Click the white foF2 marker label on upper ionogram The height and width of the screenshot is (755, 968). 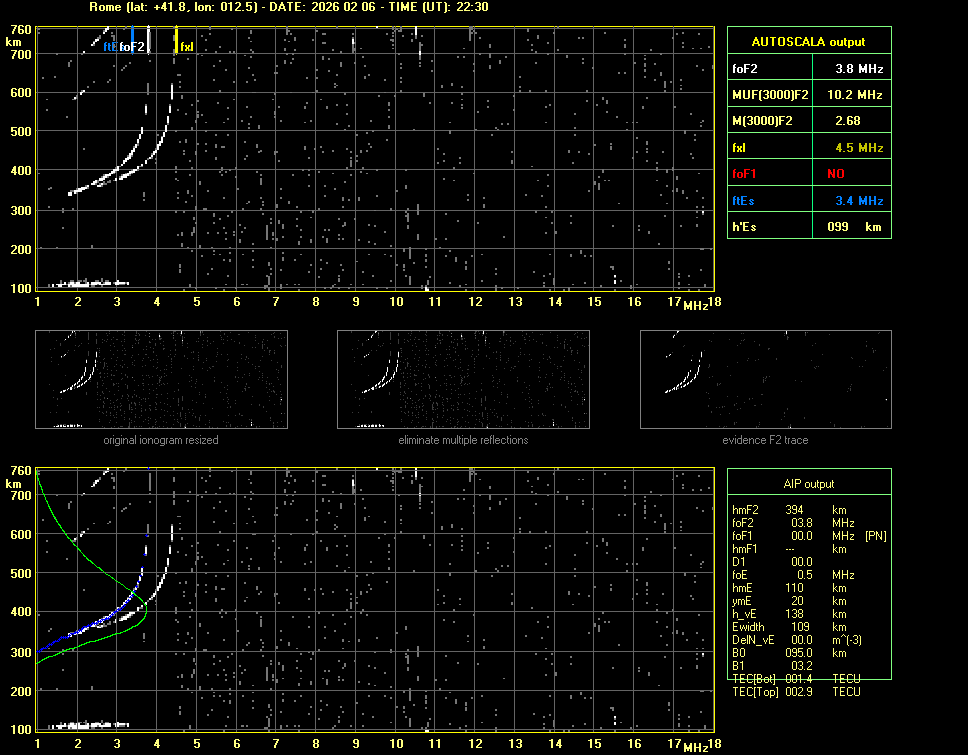click(x=133, y=46)
